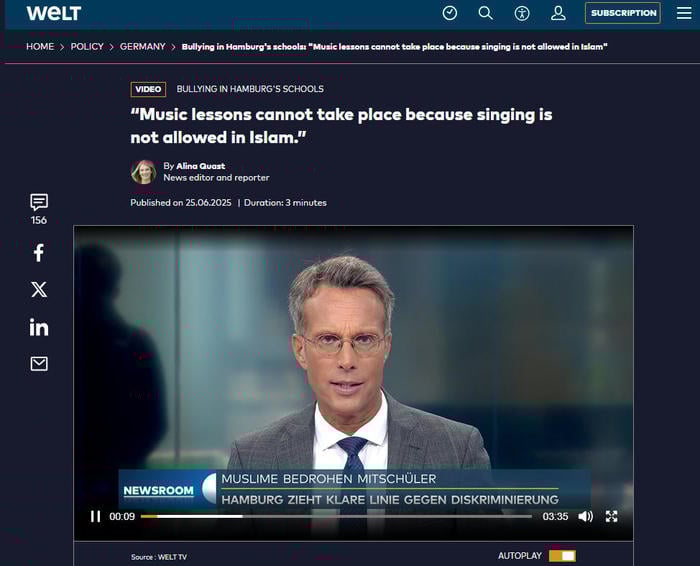Open the search magnifier icon
This screenshot has height=566, width=700.
(486, 13)
